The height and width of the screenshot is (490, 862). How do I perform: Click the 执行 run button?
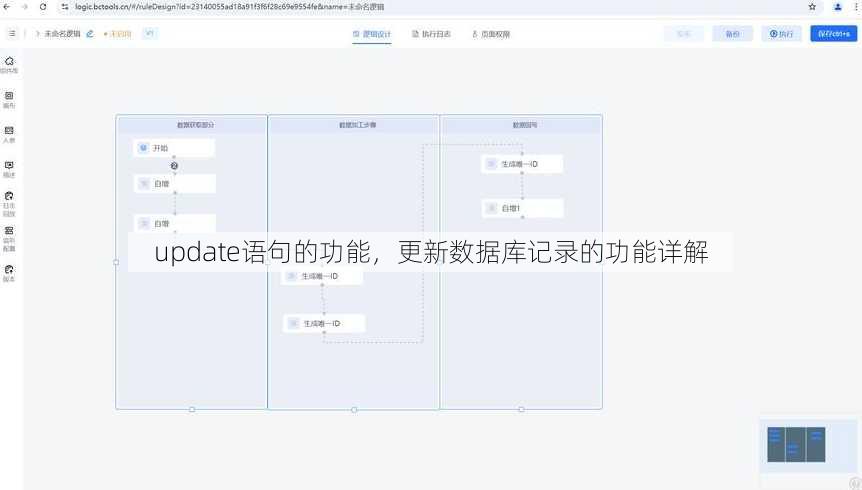coord(781,34)
